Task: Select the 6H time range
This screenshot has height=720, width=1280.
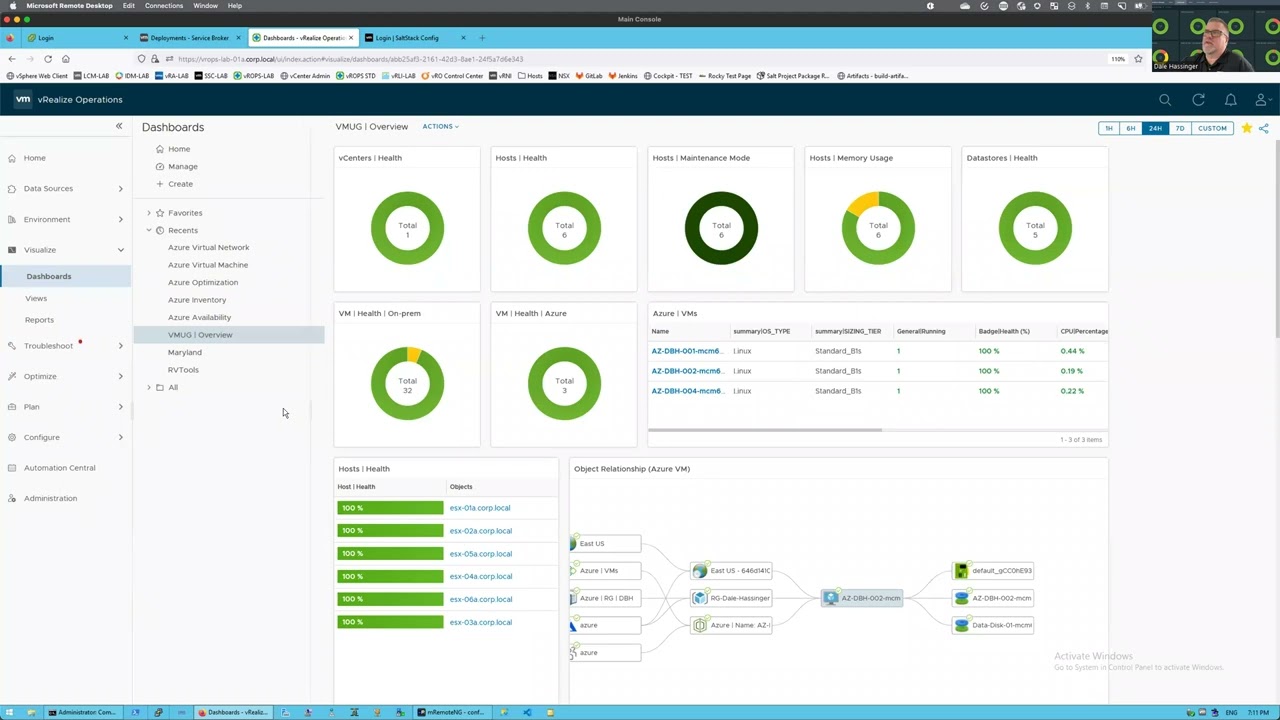Action: pos(1131,128)
